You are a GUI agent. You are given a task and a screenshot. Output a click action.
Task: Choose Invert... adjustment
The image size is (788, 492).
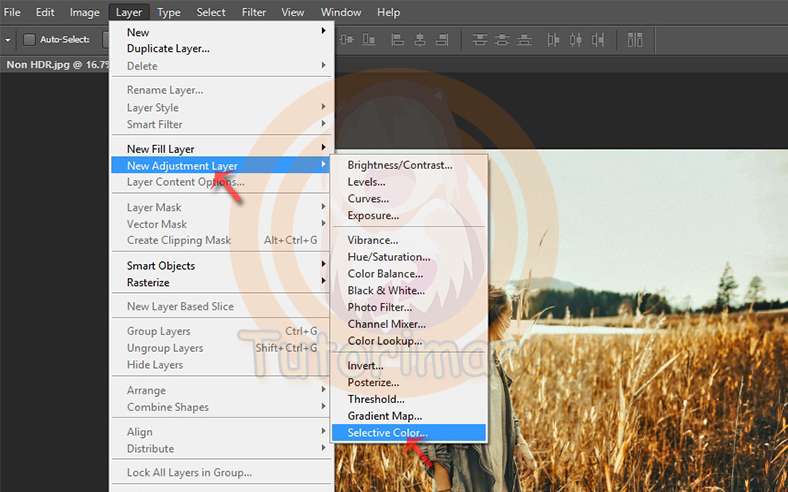(x=409, y=365)
